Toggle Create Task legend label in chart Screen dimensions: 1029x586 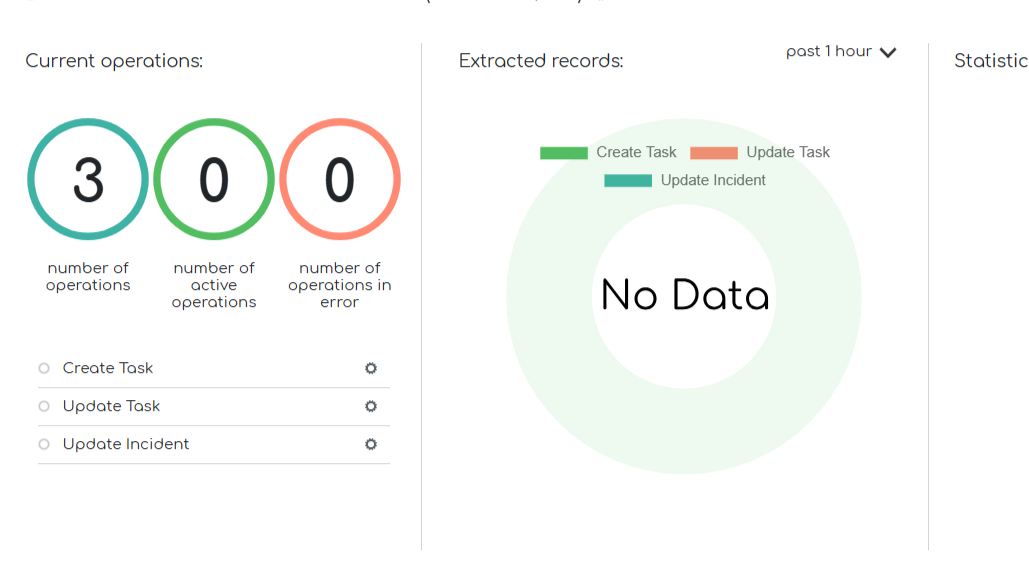(x=637, y=153)
